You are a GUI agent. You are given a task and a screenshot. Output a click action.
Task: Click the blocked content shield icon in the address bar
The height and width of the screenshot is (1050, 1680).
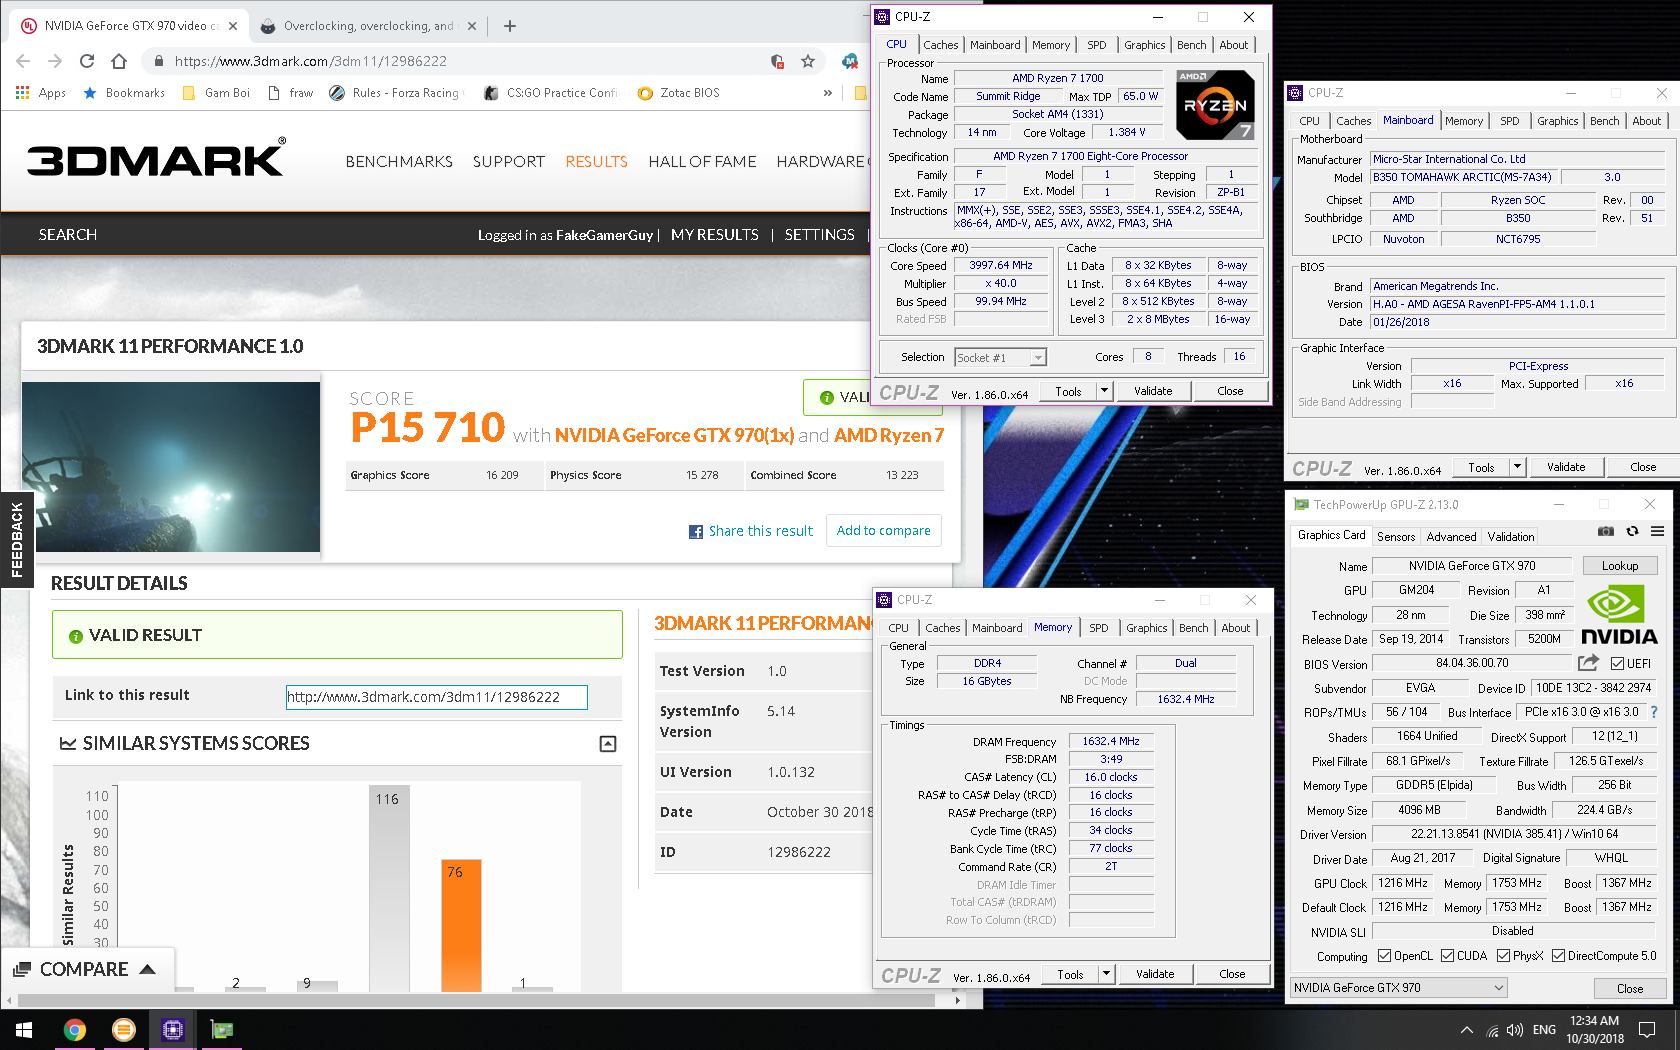pyautogui.click(x=777, y=61)
